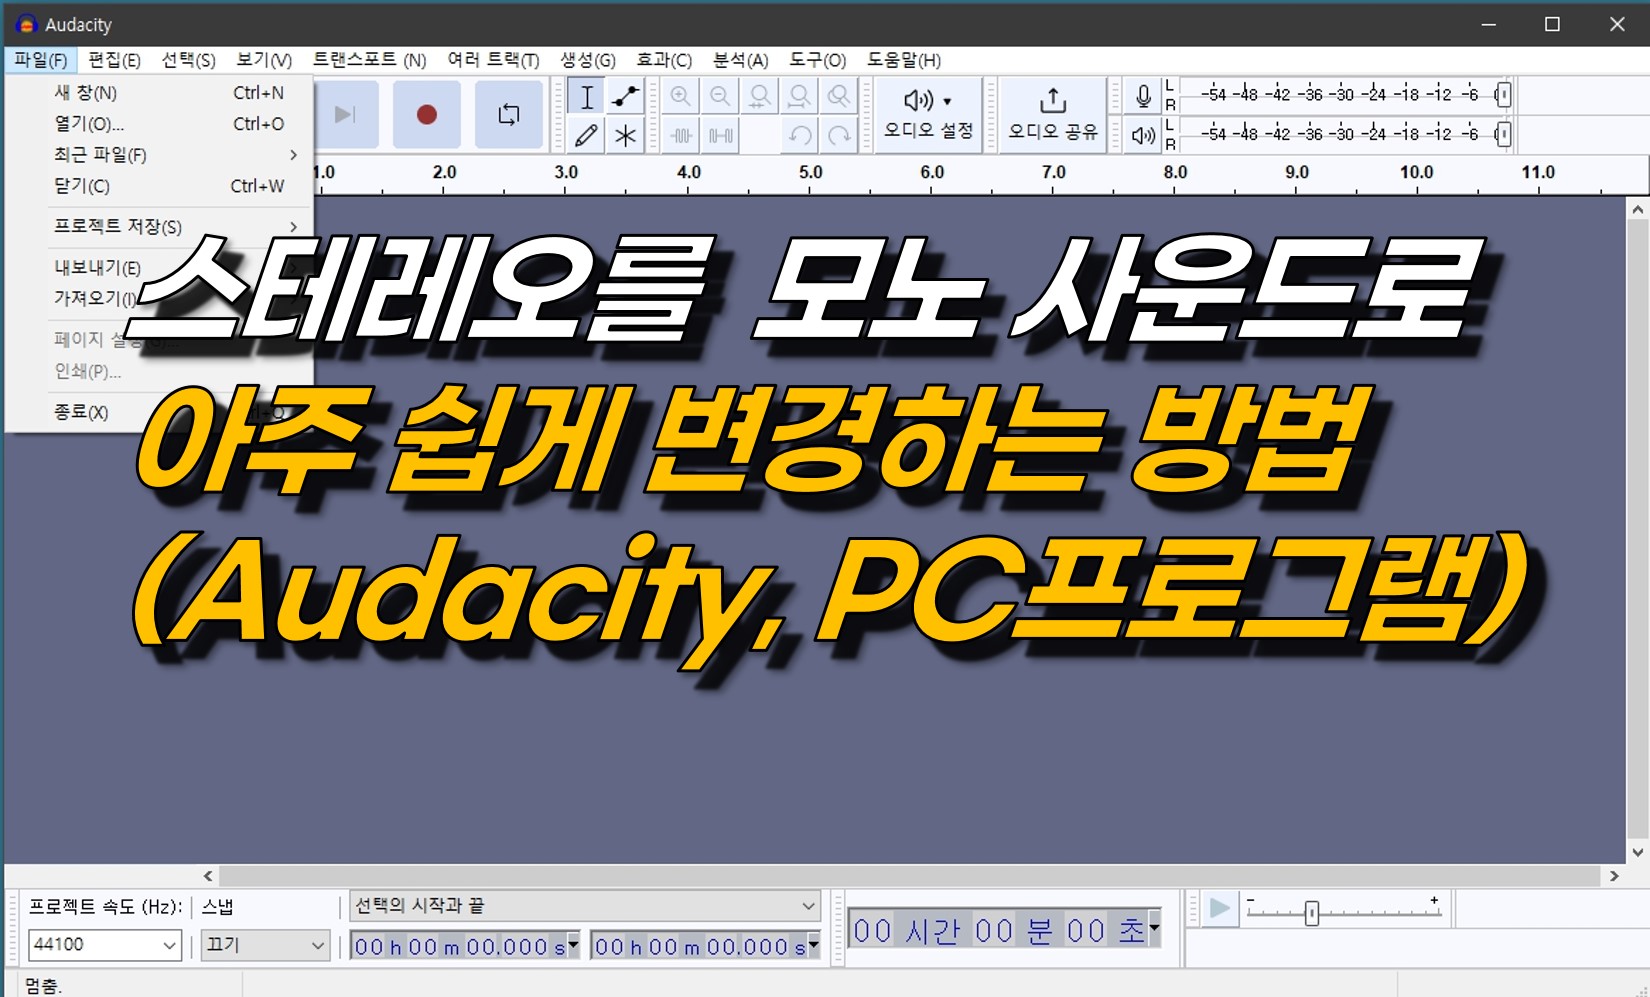Select the Draw pencil tool

pyautogui.click(x=586, y=135)
